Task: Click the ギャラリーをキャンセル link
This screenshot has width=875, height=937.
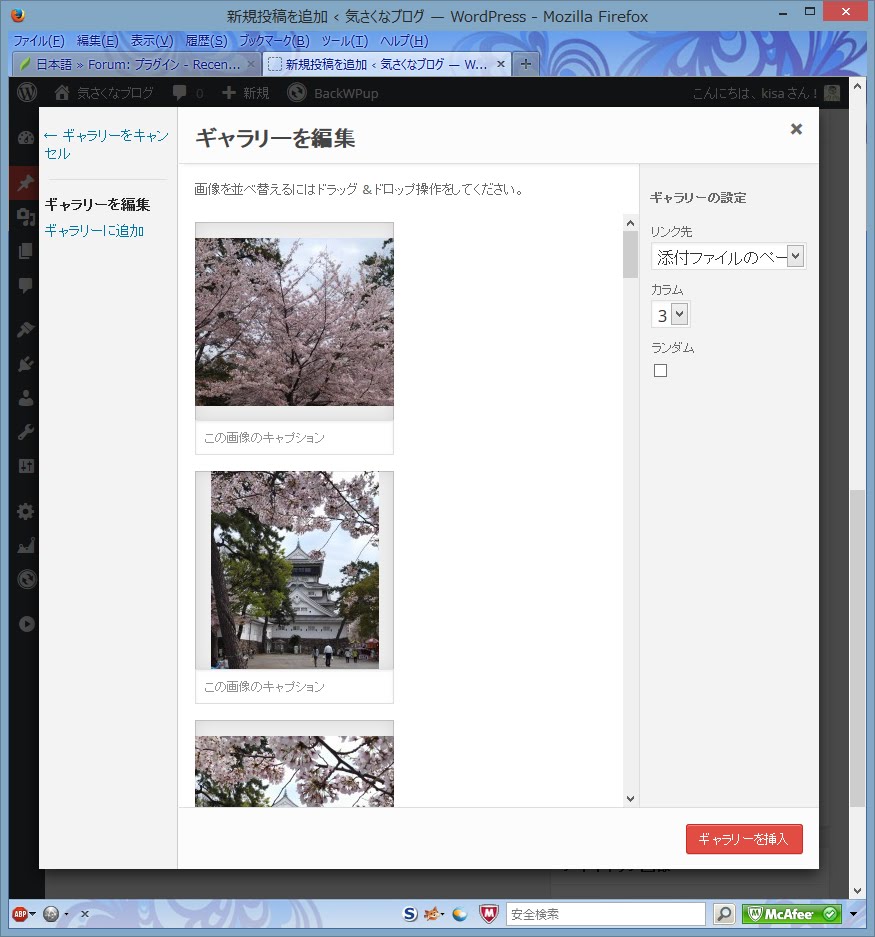Action: coord(106,144)
